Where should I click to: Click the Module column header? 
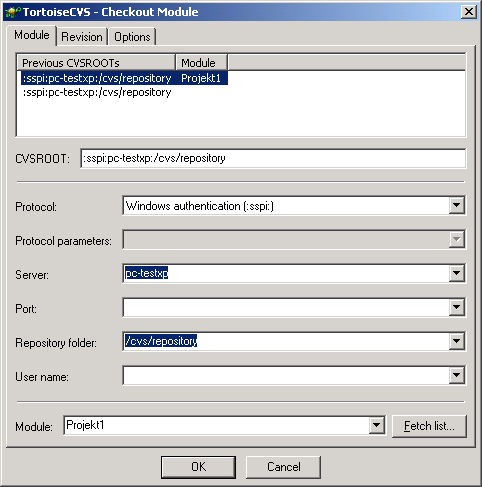(201, 63)
